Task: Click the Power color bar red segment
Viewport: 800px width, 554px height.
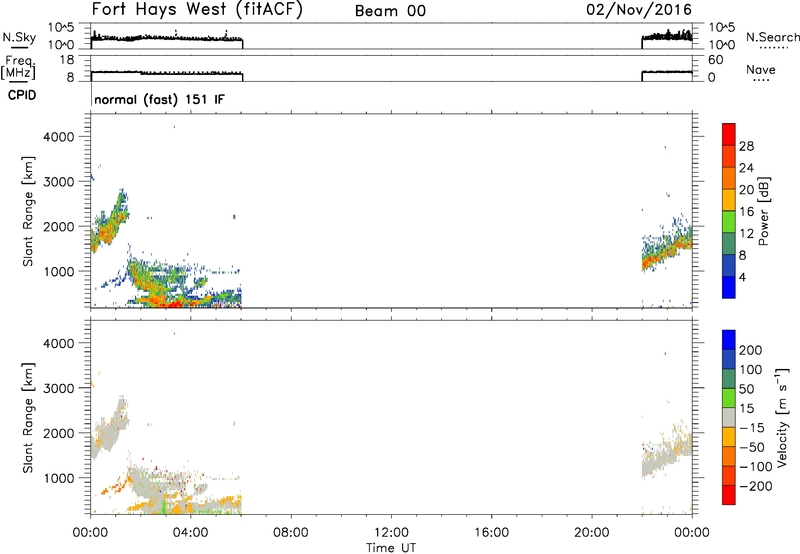Action: pos(729,134)
